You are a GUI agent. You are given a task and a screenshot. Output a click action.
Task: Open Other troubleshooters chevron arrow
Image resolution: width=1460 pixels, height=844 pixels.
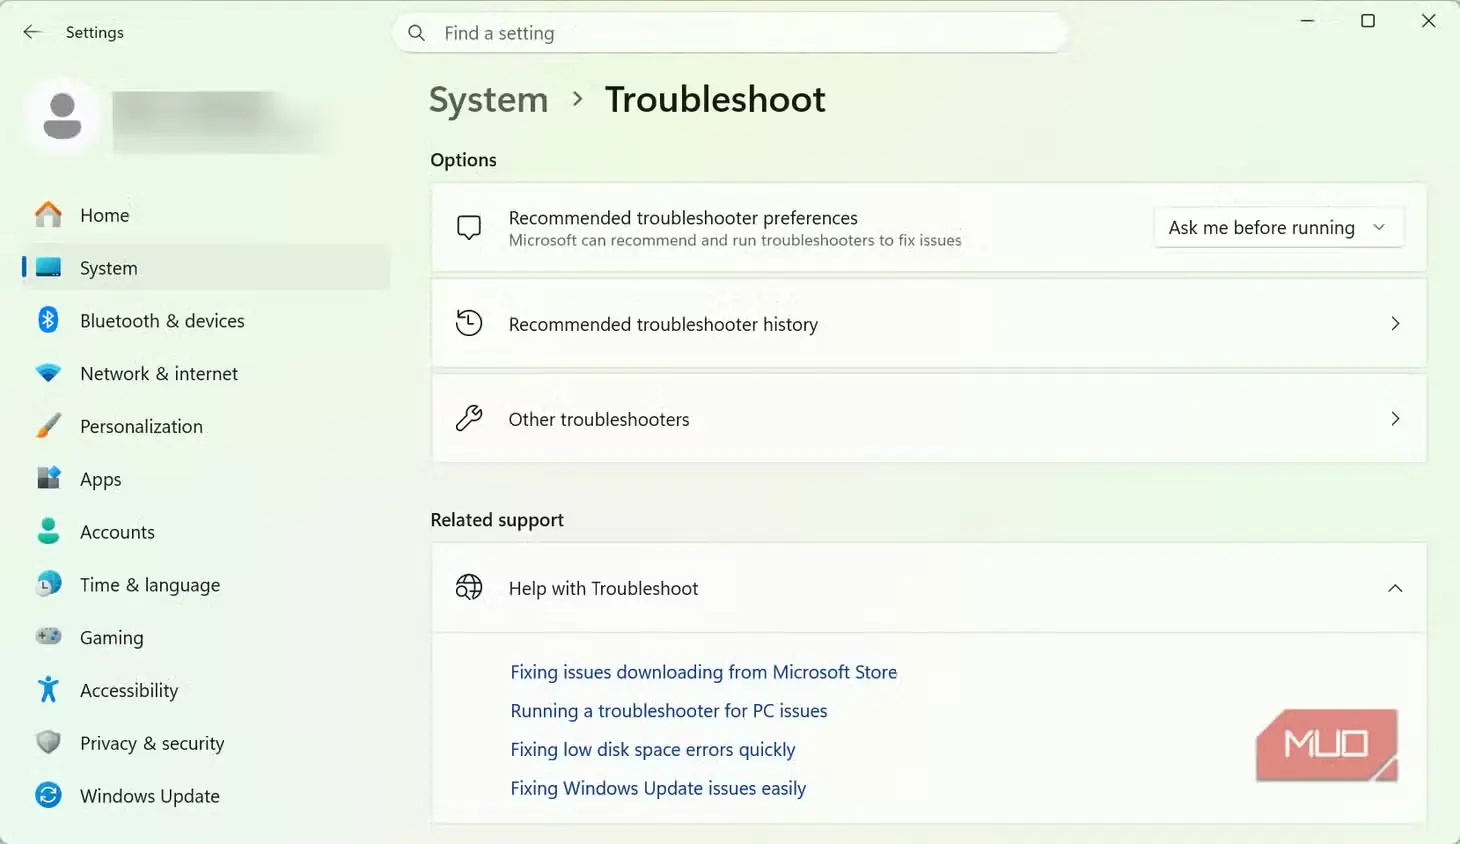1395,418
